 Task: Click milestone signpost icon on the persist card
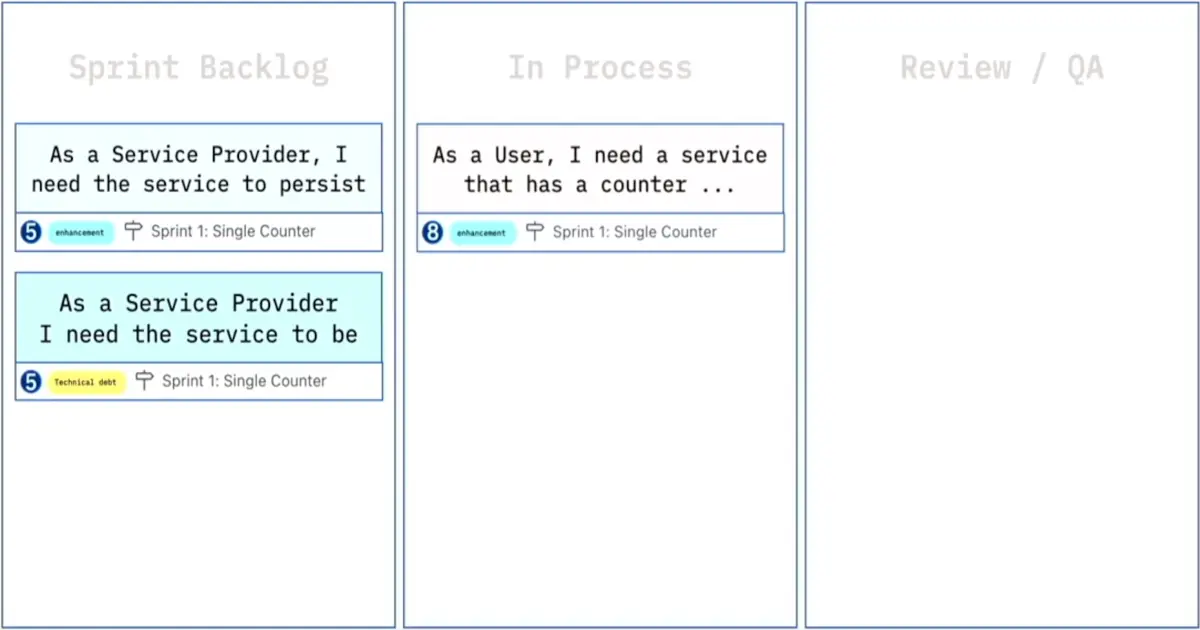tap(134, 232)
